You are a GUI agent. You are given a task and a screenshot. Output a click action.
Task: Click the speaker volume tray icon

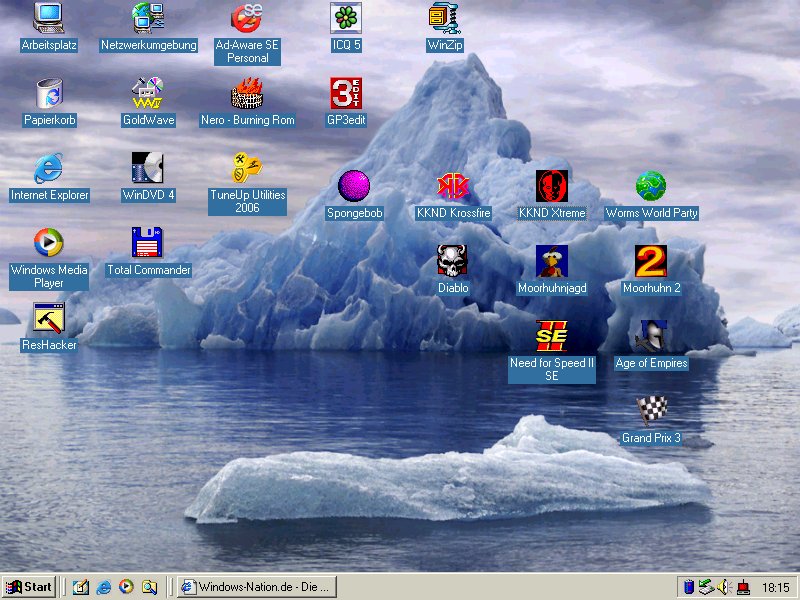(725, 587)
